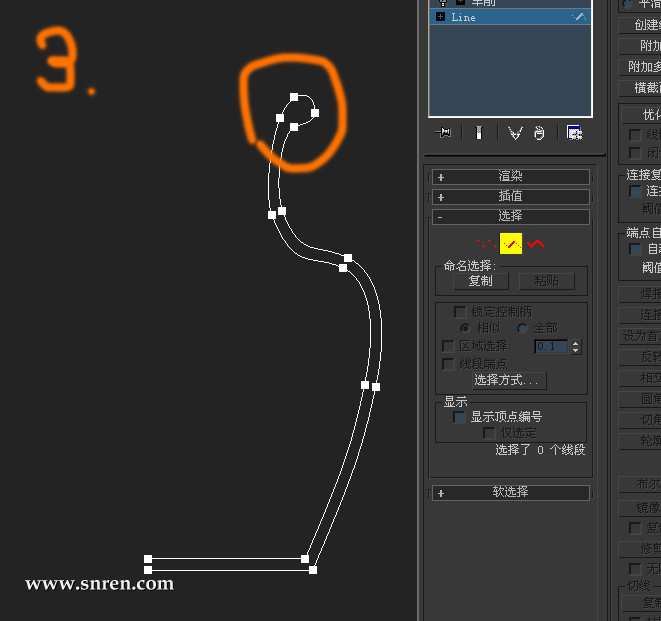Switch to Spline sub-object level icon

tap(535, 244)
